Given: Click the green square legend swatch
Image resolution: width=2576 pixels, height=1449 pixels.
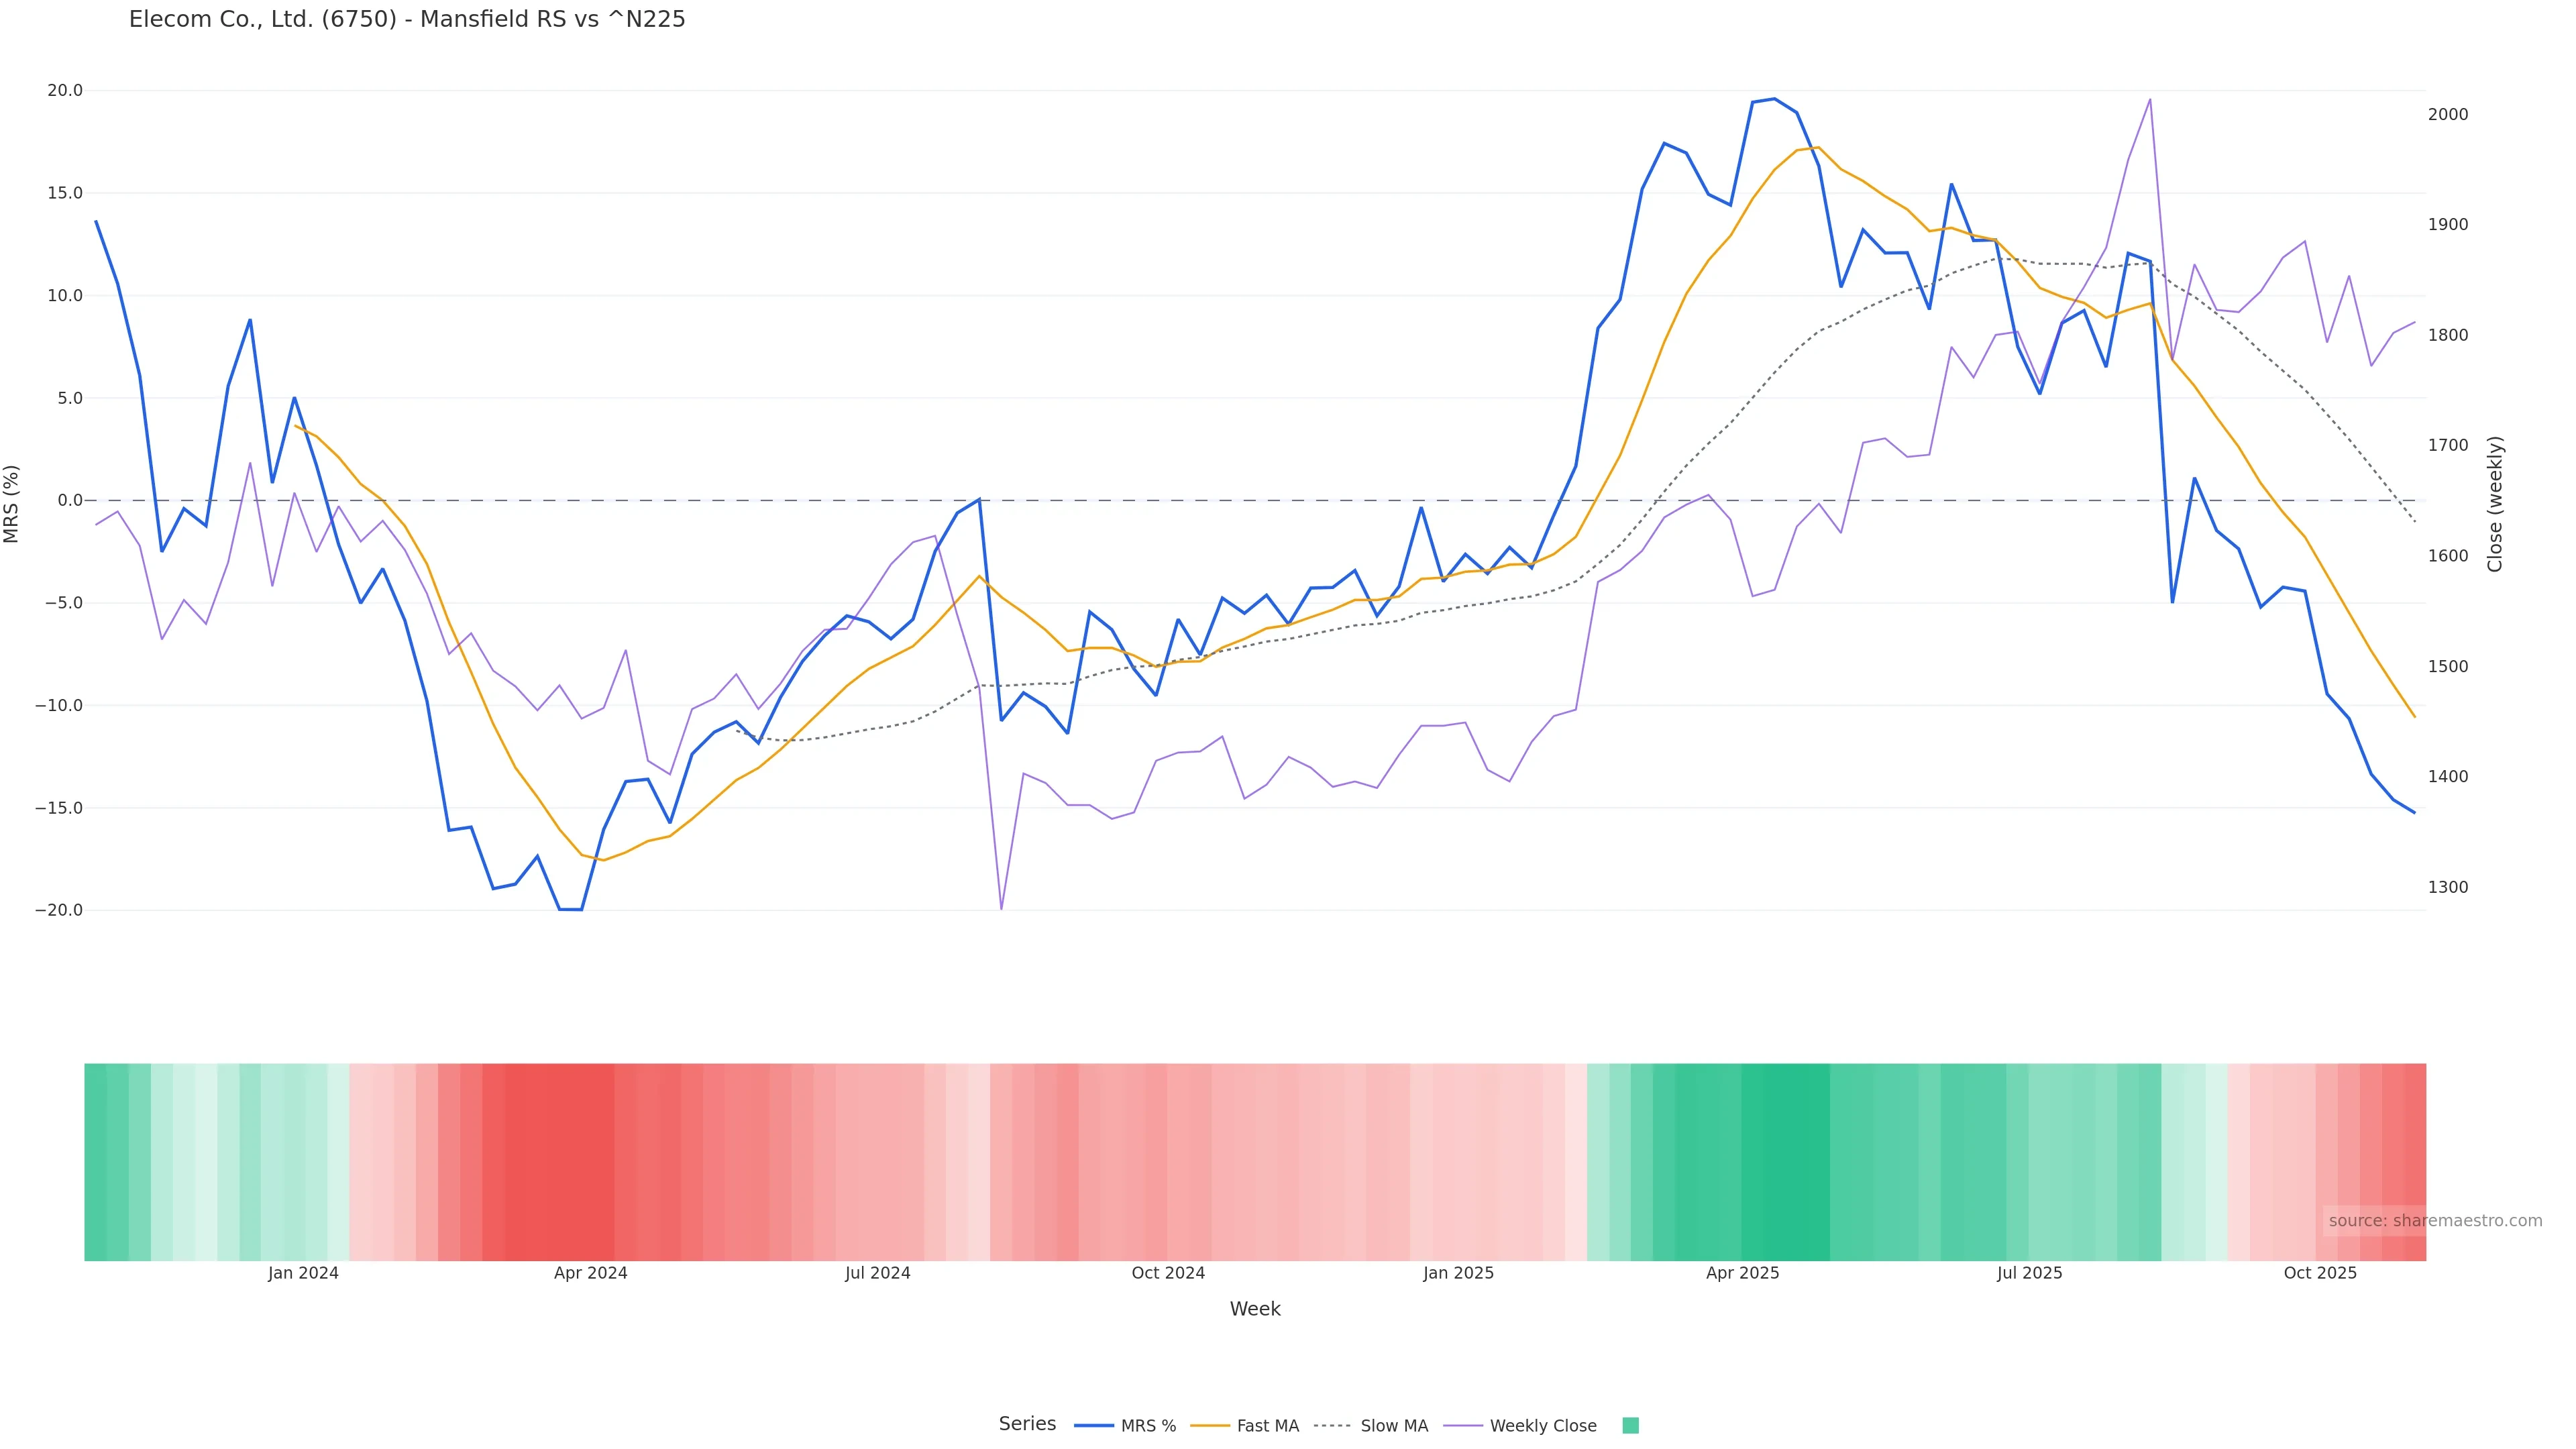Looking at the screenshot, I should [1630, 1426].
